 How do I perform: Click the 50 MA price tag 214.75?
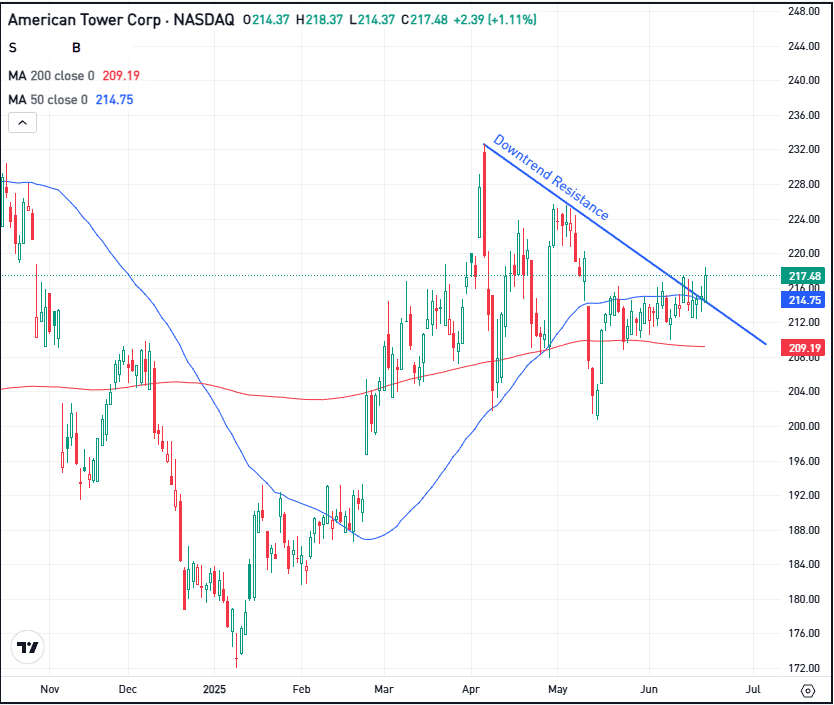pos(803,300)
